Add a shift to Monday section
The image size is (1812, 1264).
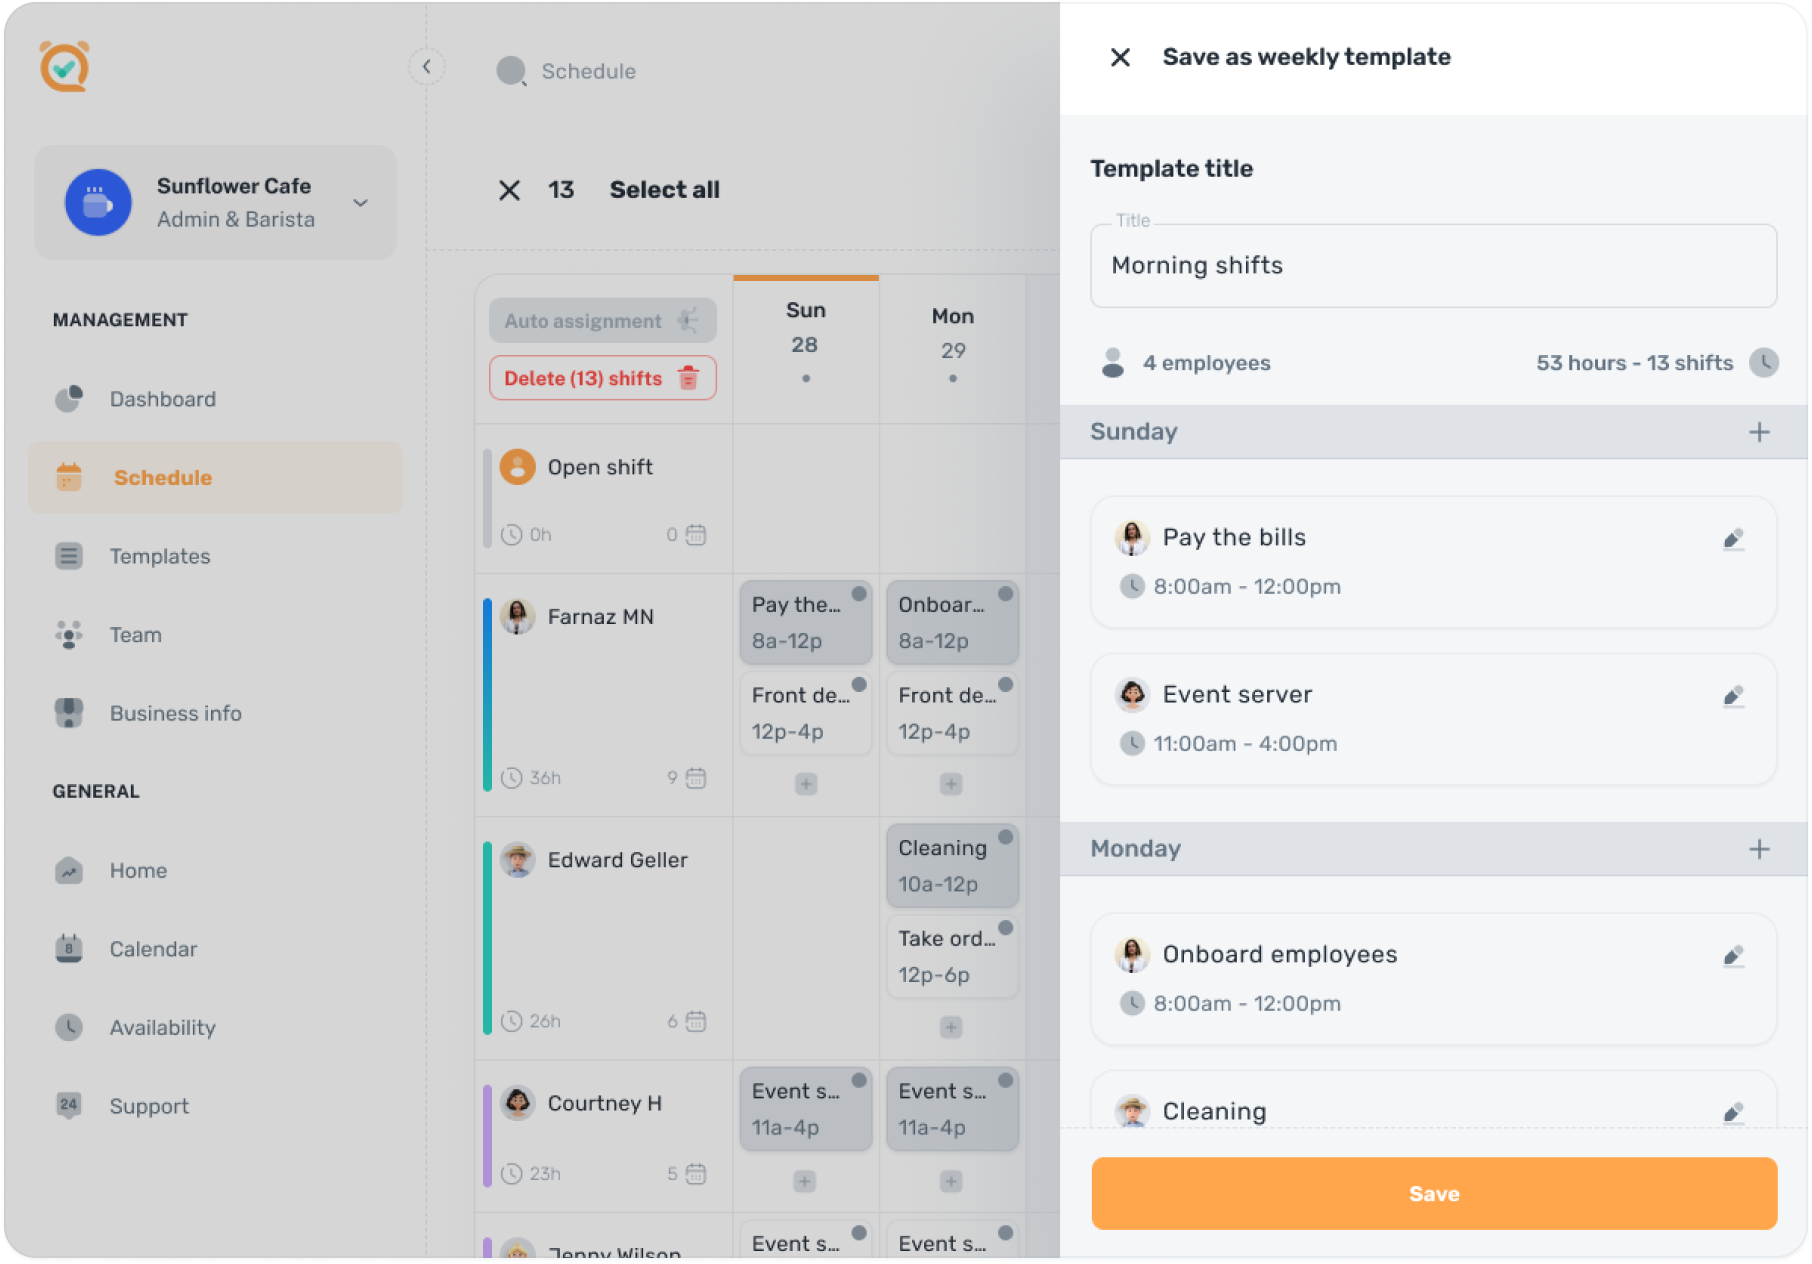click(1759, 849)
